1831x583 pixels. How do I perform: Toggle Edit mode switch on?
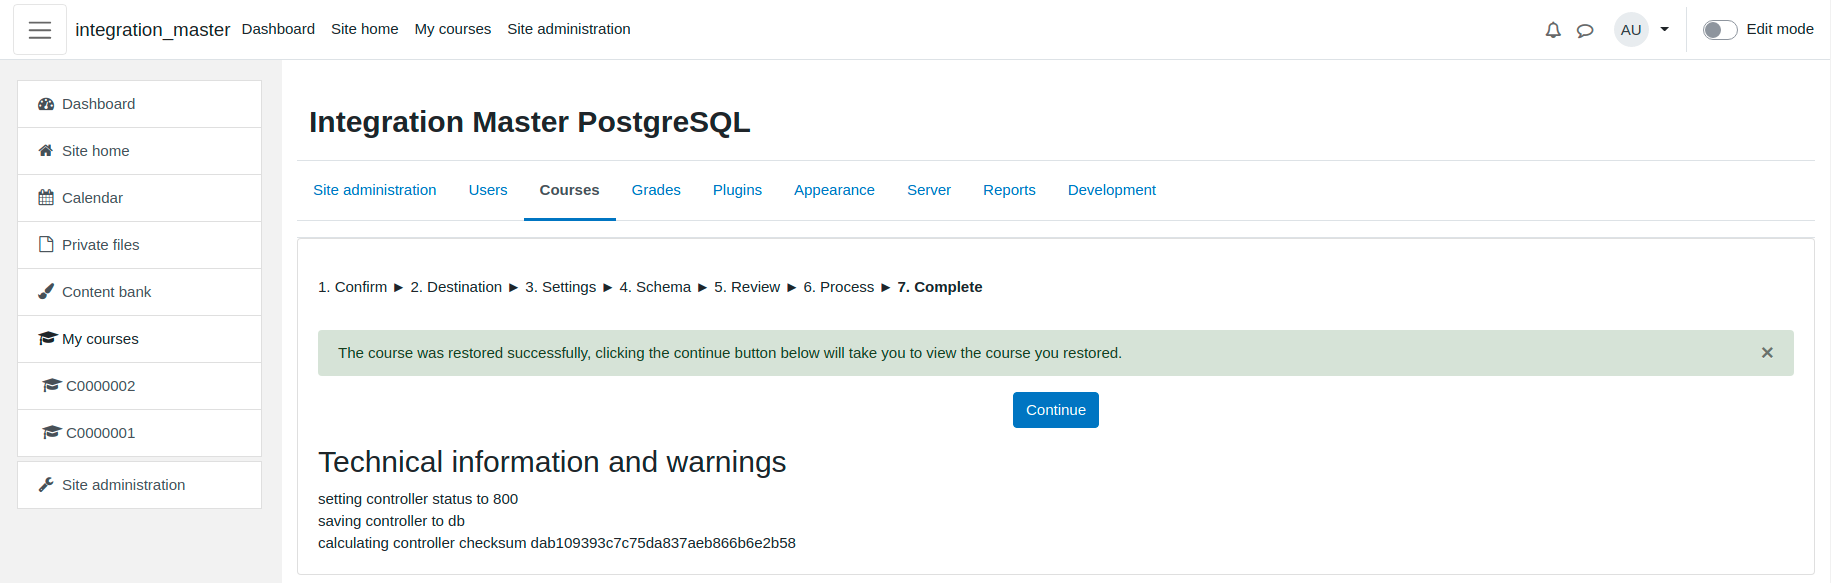[1720, 30]
